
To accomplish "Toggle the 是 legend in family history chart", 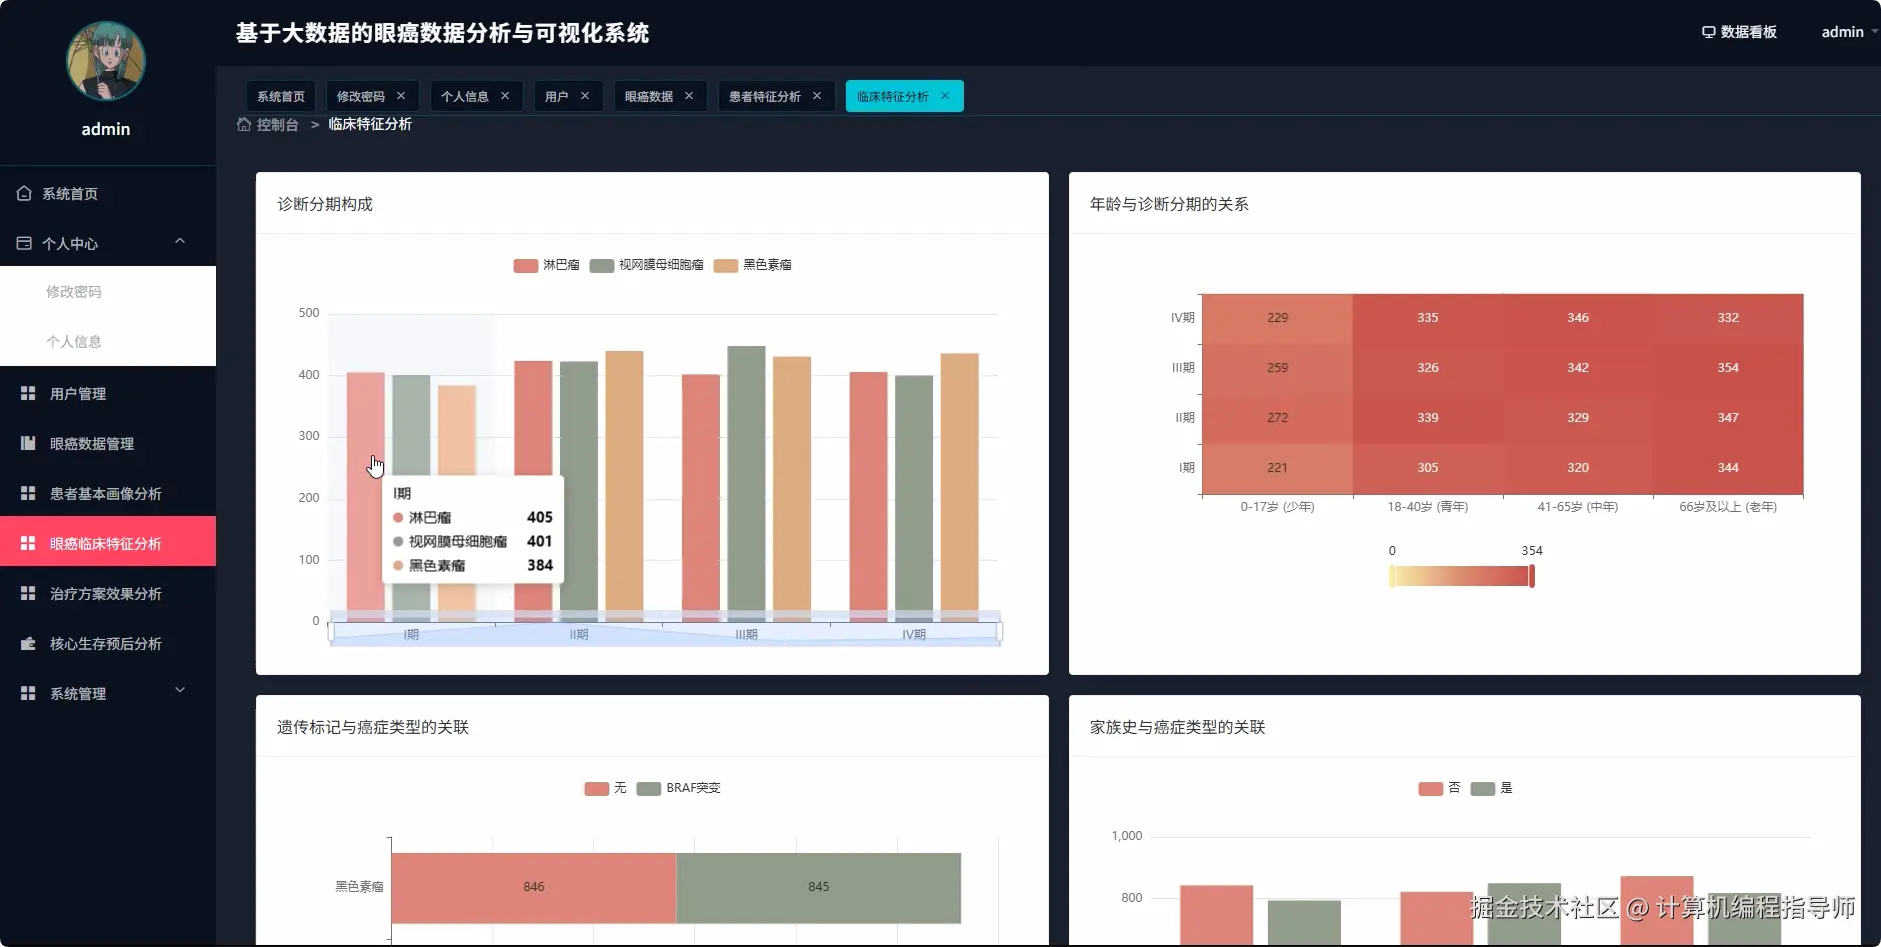I will point(1491,788).
